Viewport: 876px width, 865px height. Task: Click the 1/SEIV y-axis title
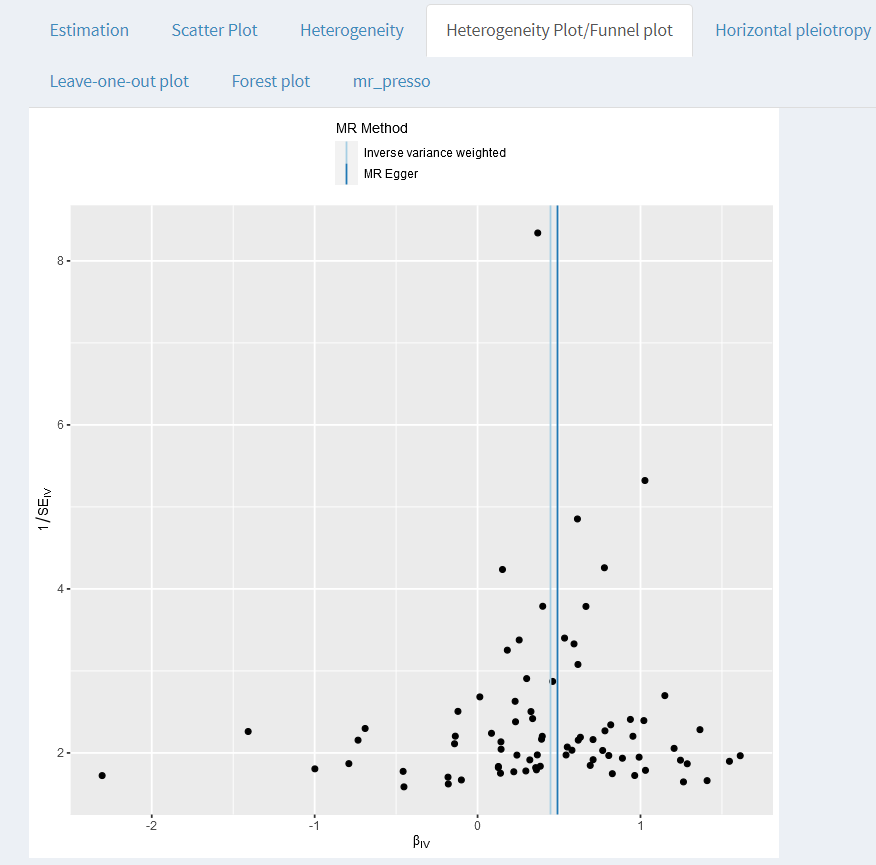point(46,509)
